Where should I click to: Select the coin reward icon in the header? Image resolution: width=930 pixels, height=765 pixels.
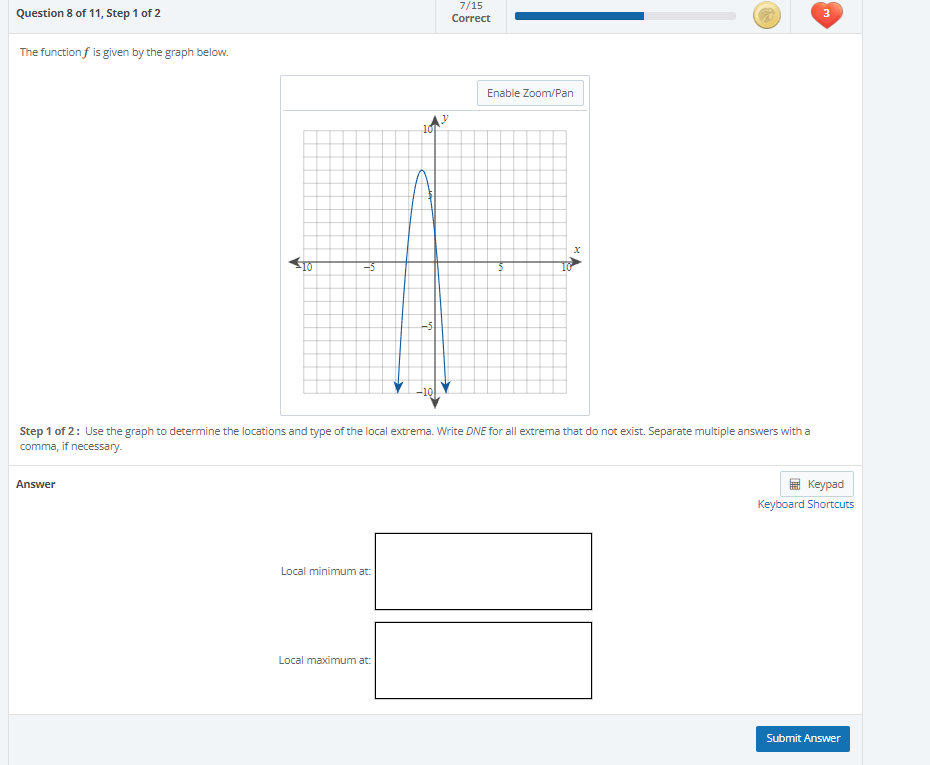tap(766, 16)
